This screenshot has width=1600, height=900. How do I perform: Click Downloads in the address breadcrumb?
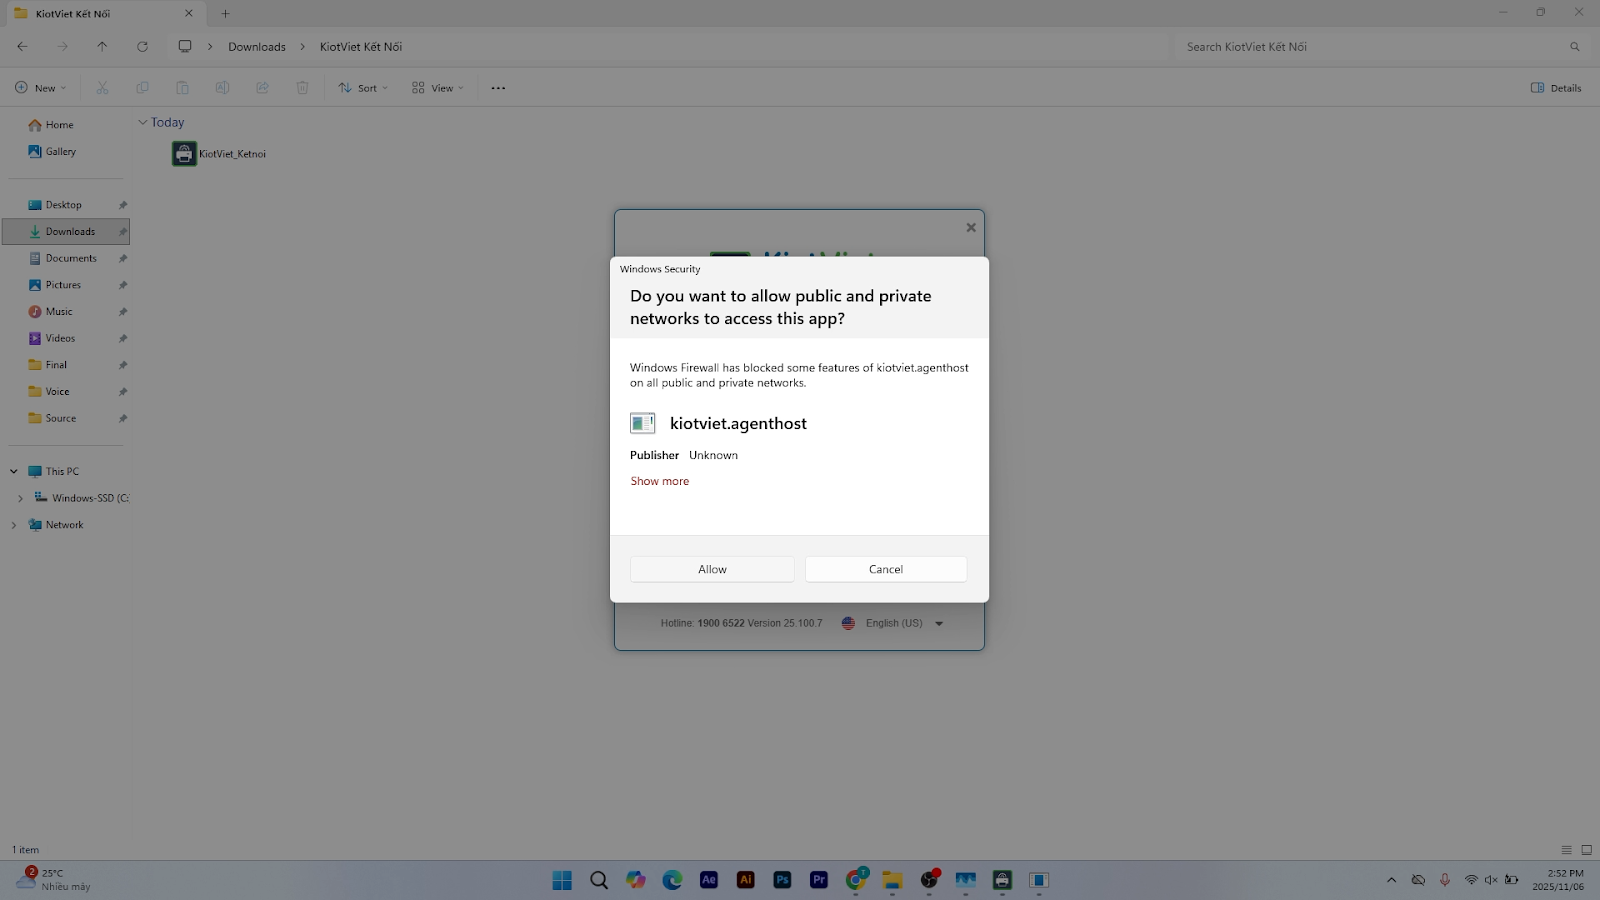tap(257, 47)
